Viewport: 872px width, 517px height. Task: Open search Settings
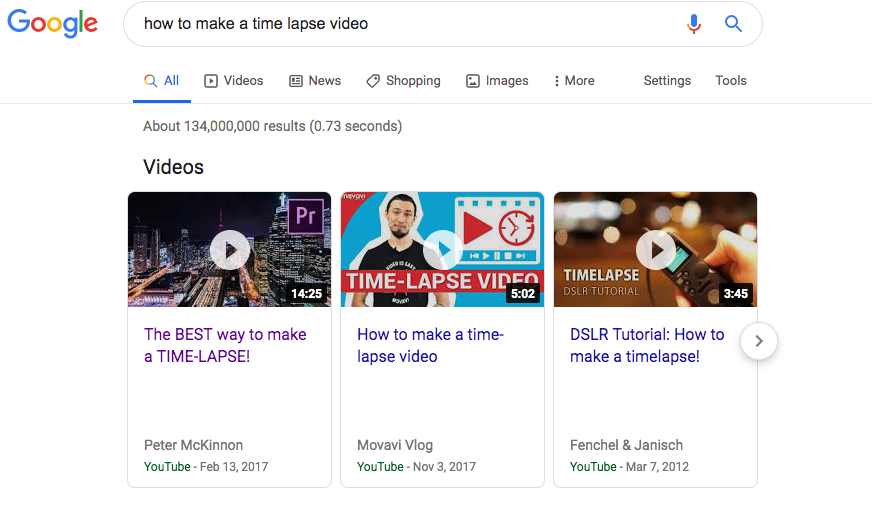pos(667,81)
